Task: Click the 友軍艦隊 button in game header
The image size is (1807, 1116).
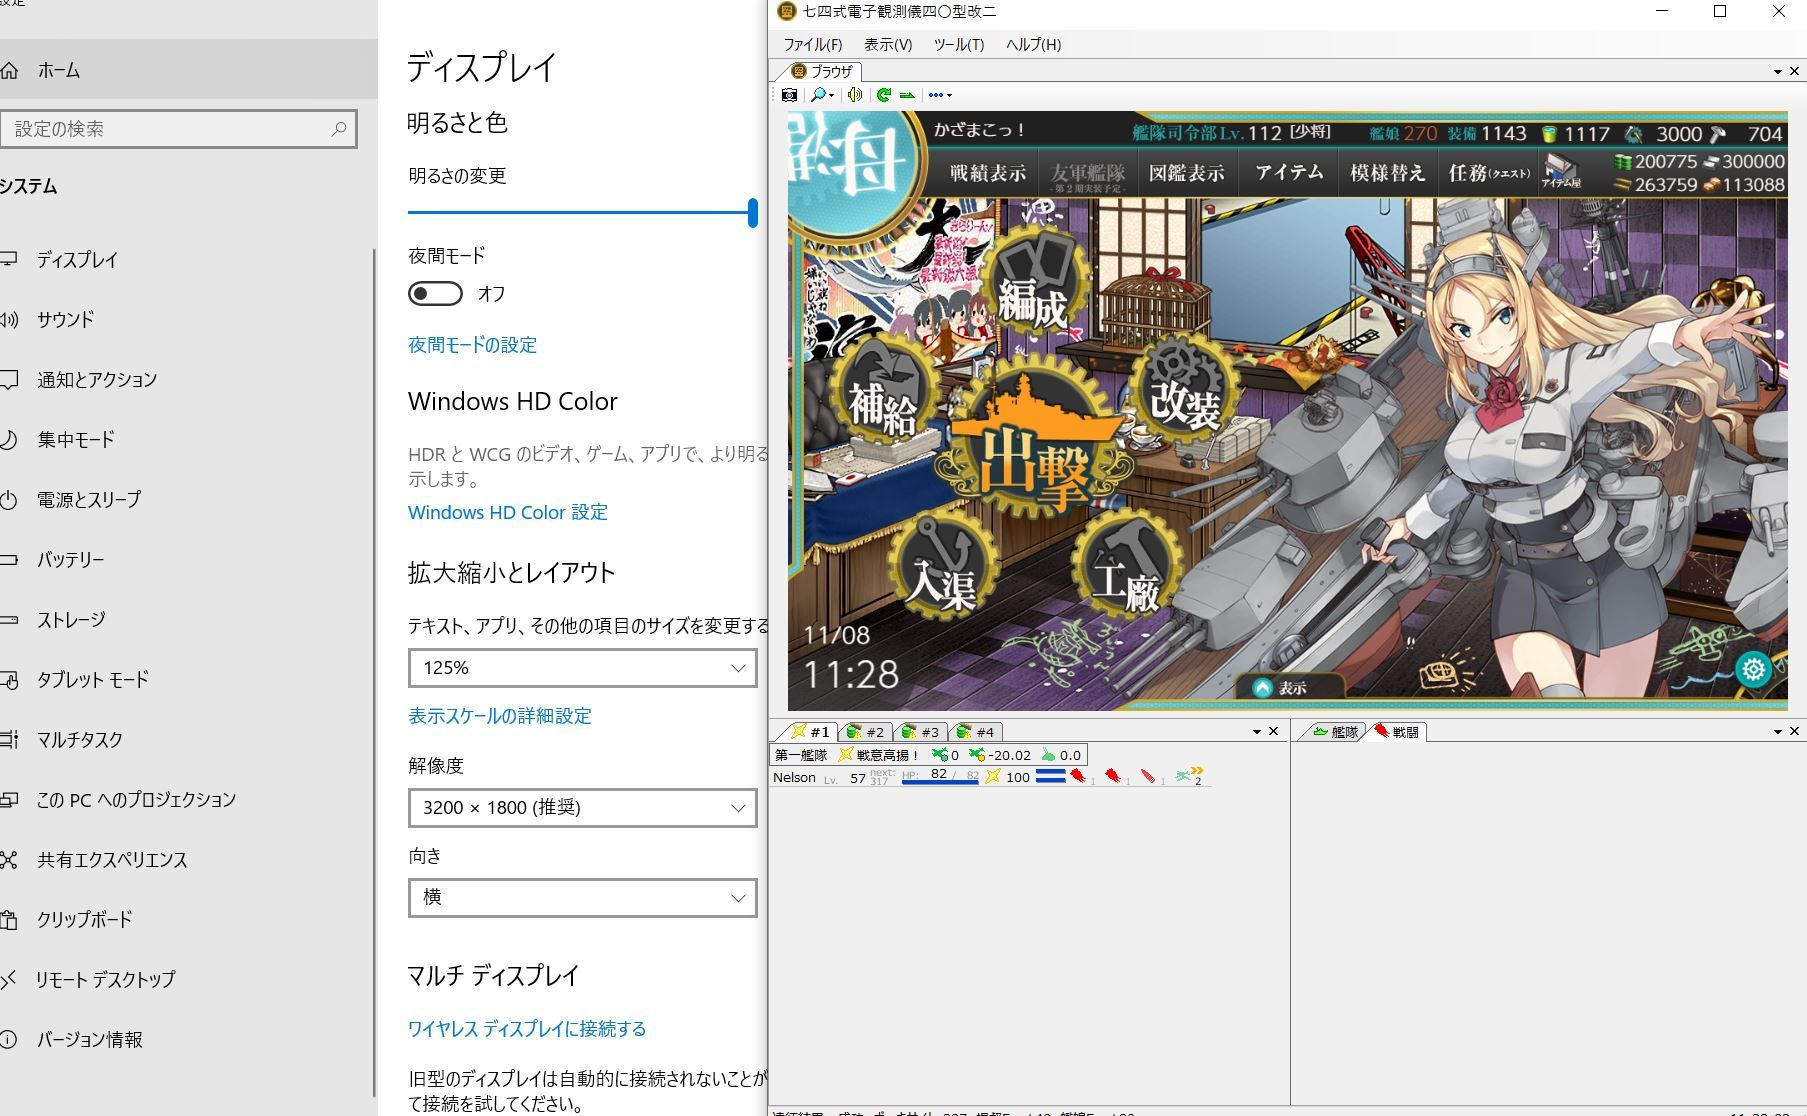Action: 1087,175
